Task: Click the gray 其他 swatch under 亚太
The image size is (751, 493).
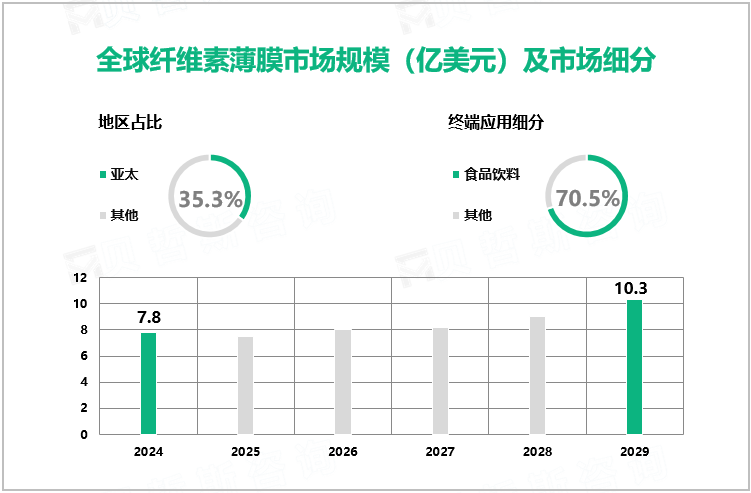Action: click(x=102, y=216)
